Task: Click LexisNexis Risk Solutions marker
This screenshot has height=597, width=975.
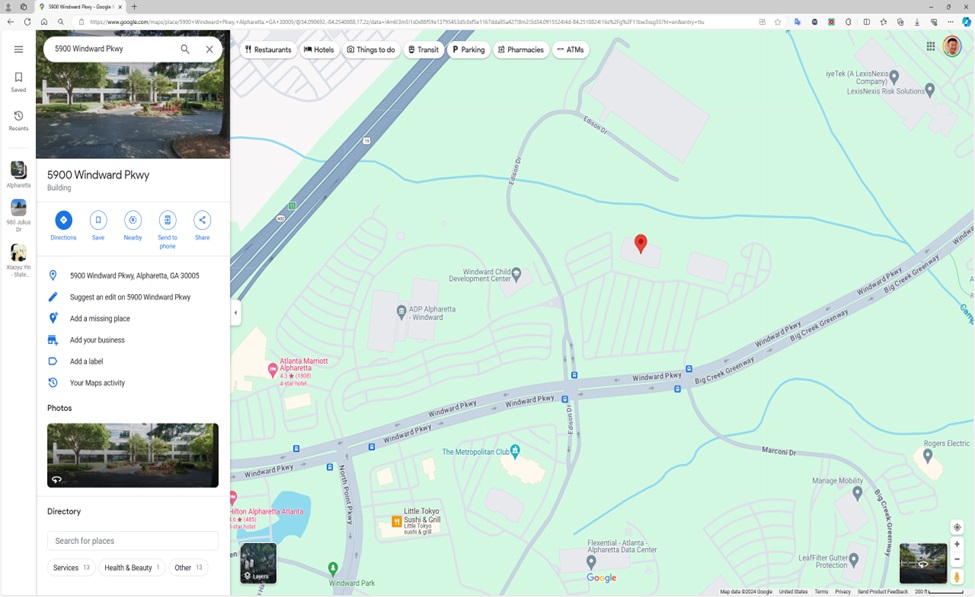Action: click(x=930, y=90)
